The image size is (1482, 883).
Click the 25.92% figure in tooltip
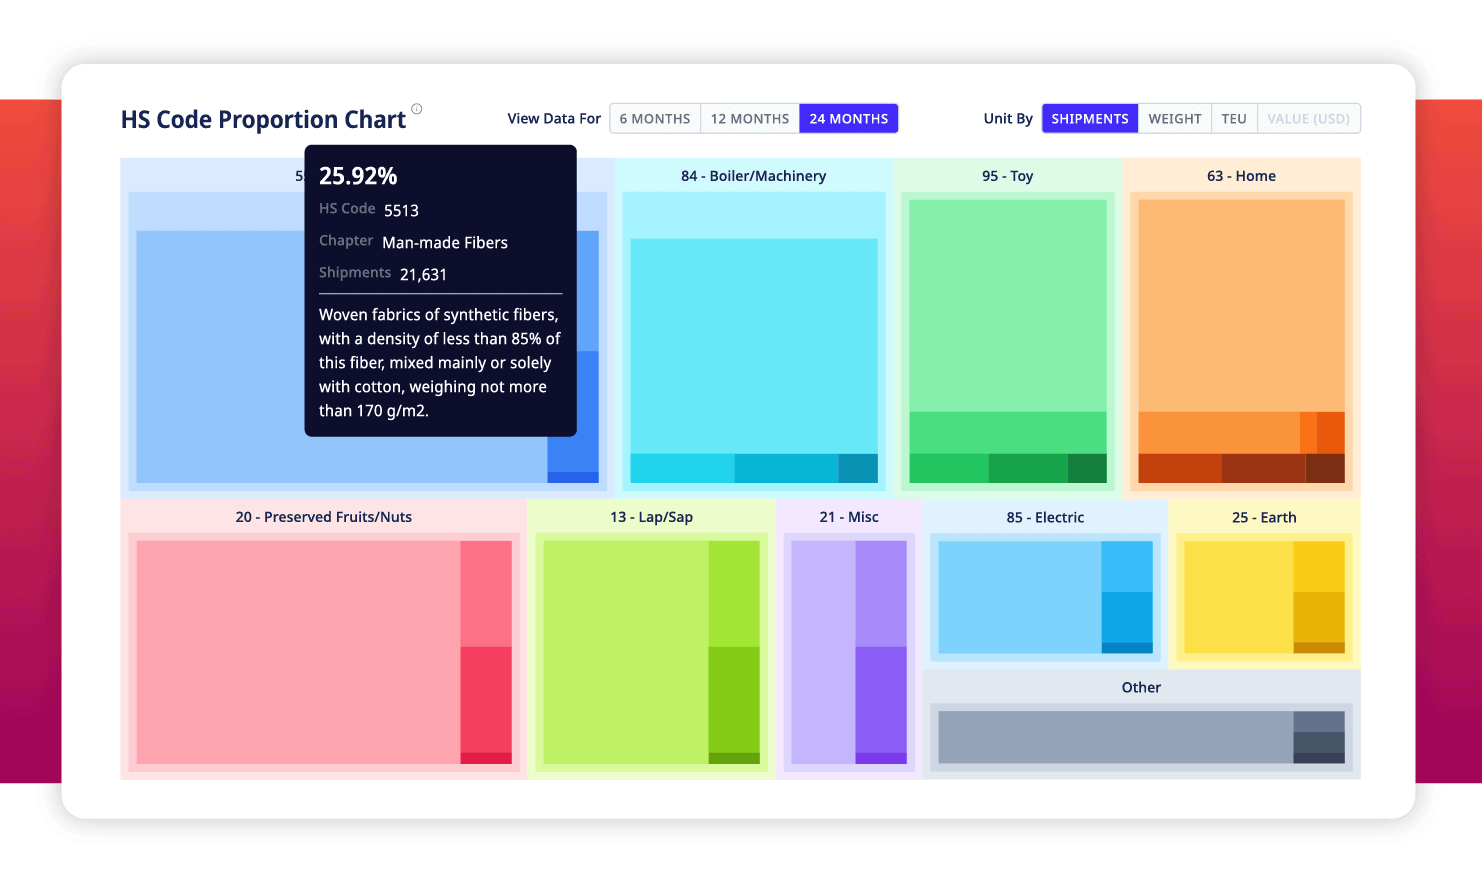[x=358, y=176]
